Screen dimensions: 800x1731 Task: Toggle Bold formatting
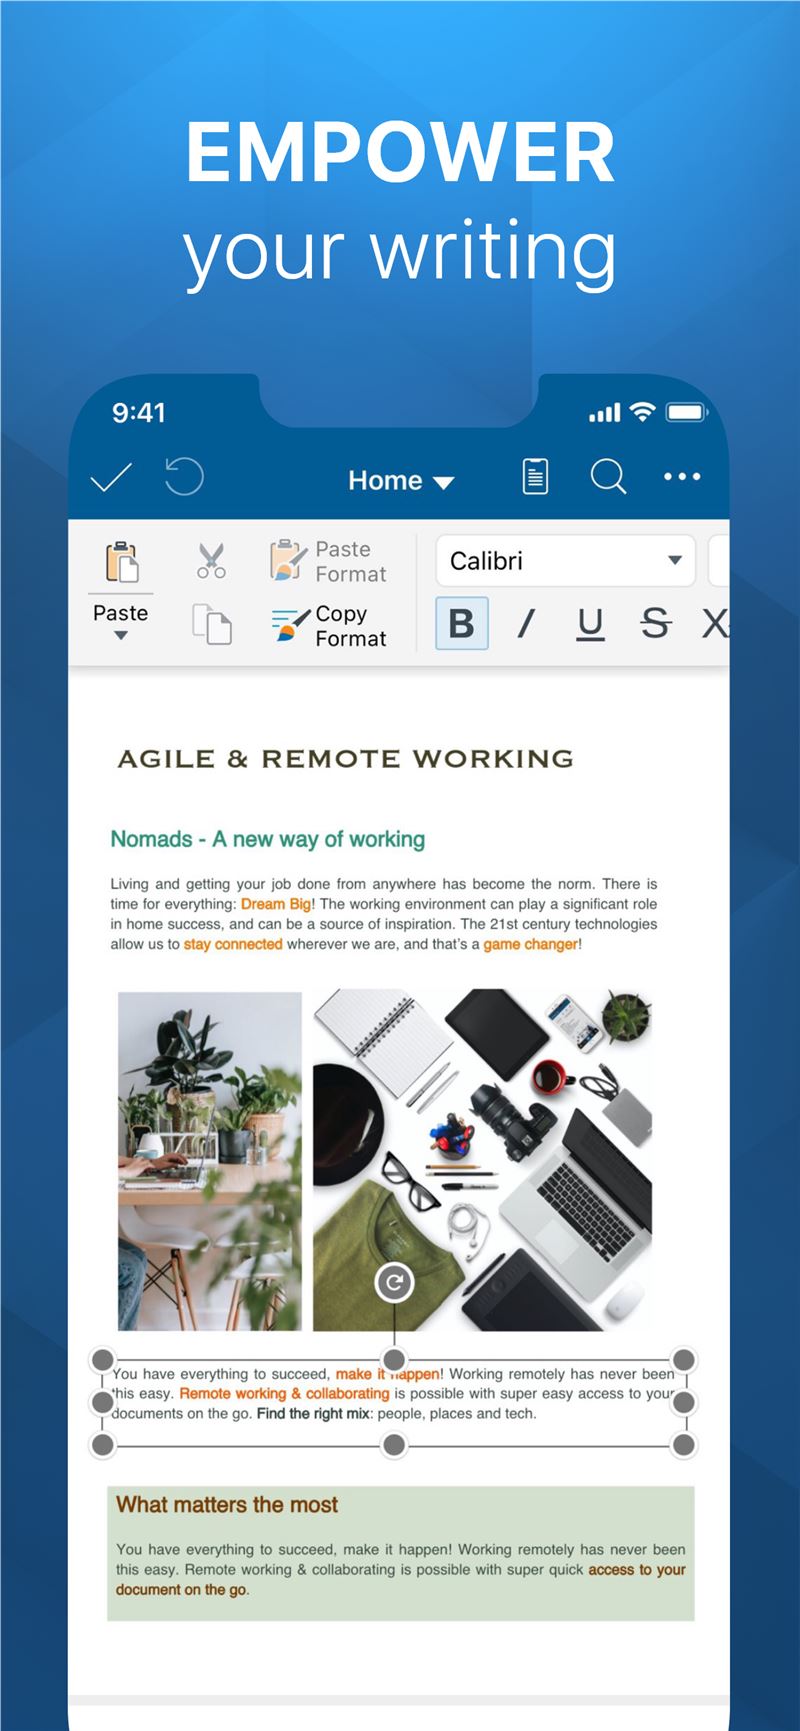point(462,623)
